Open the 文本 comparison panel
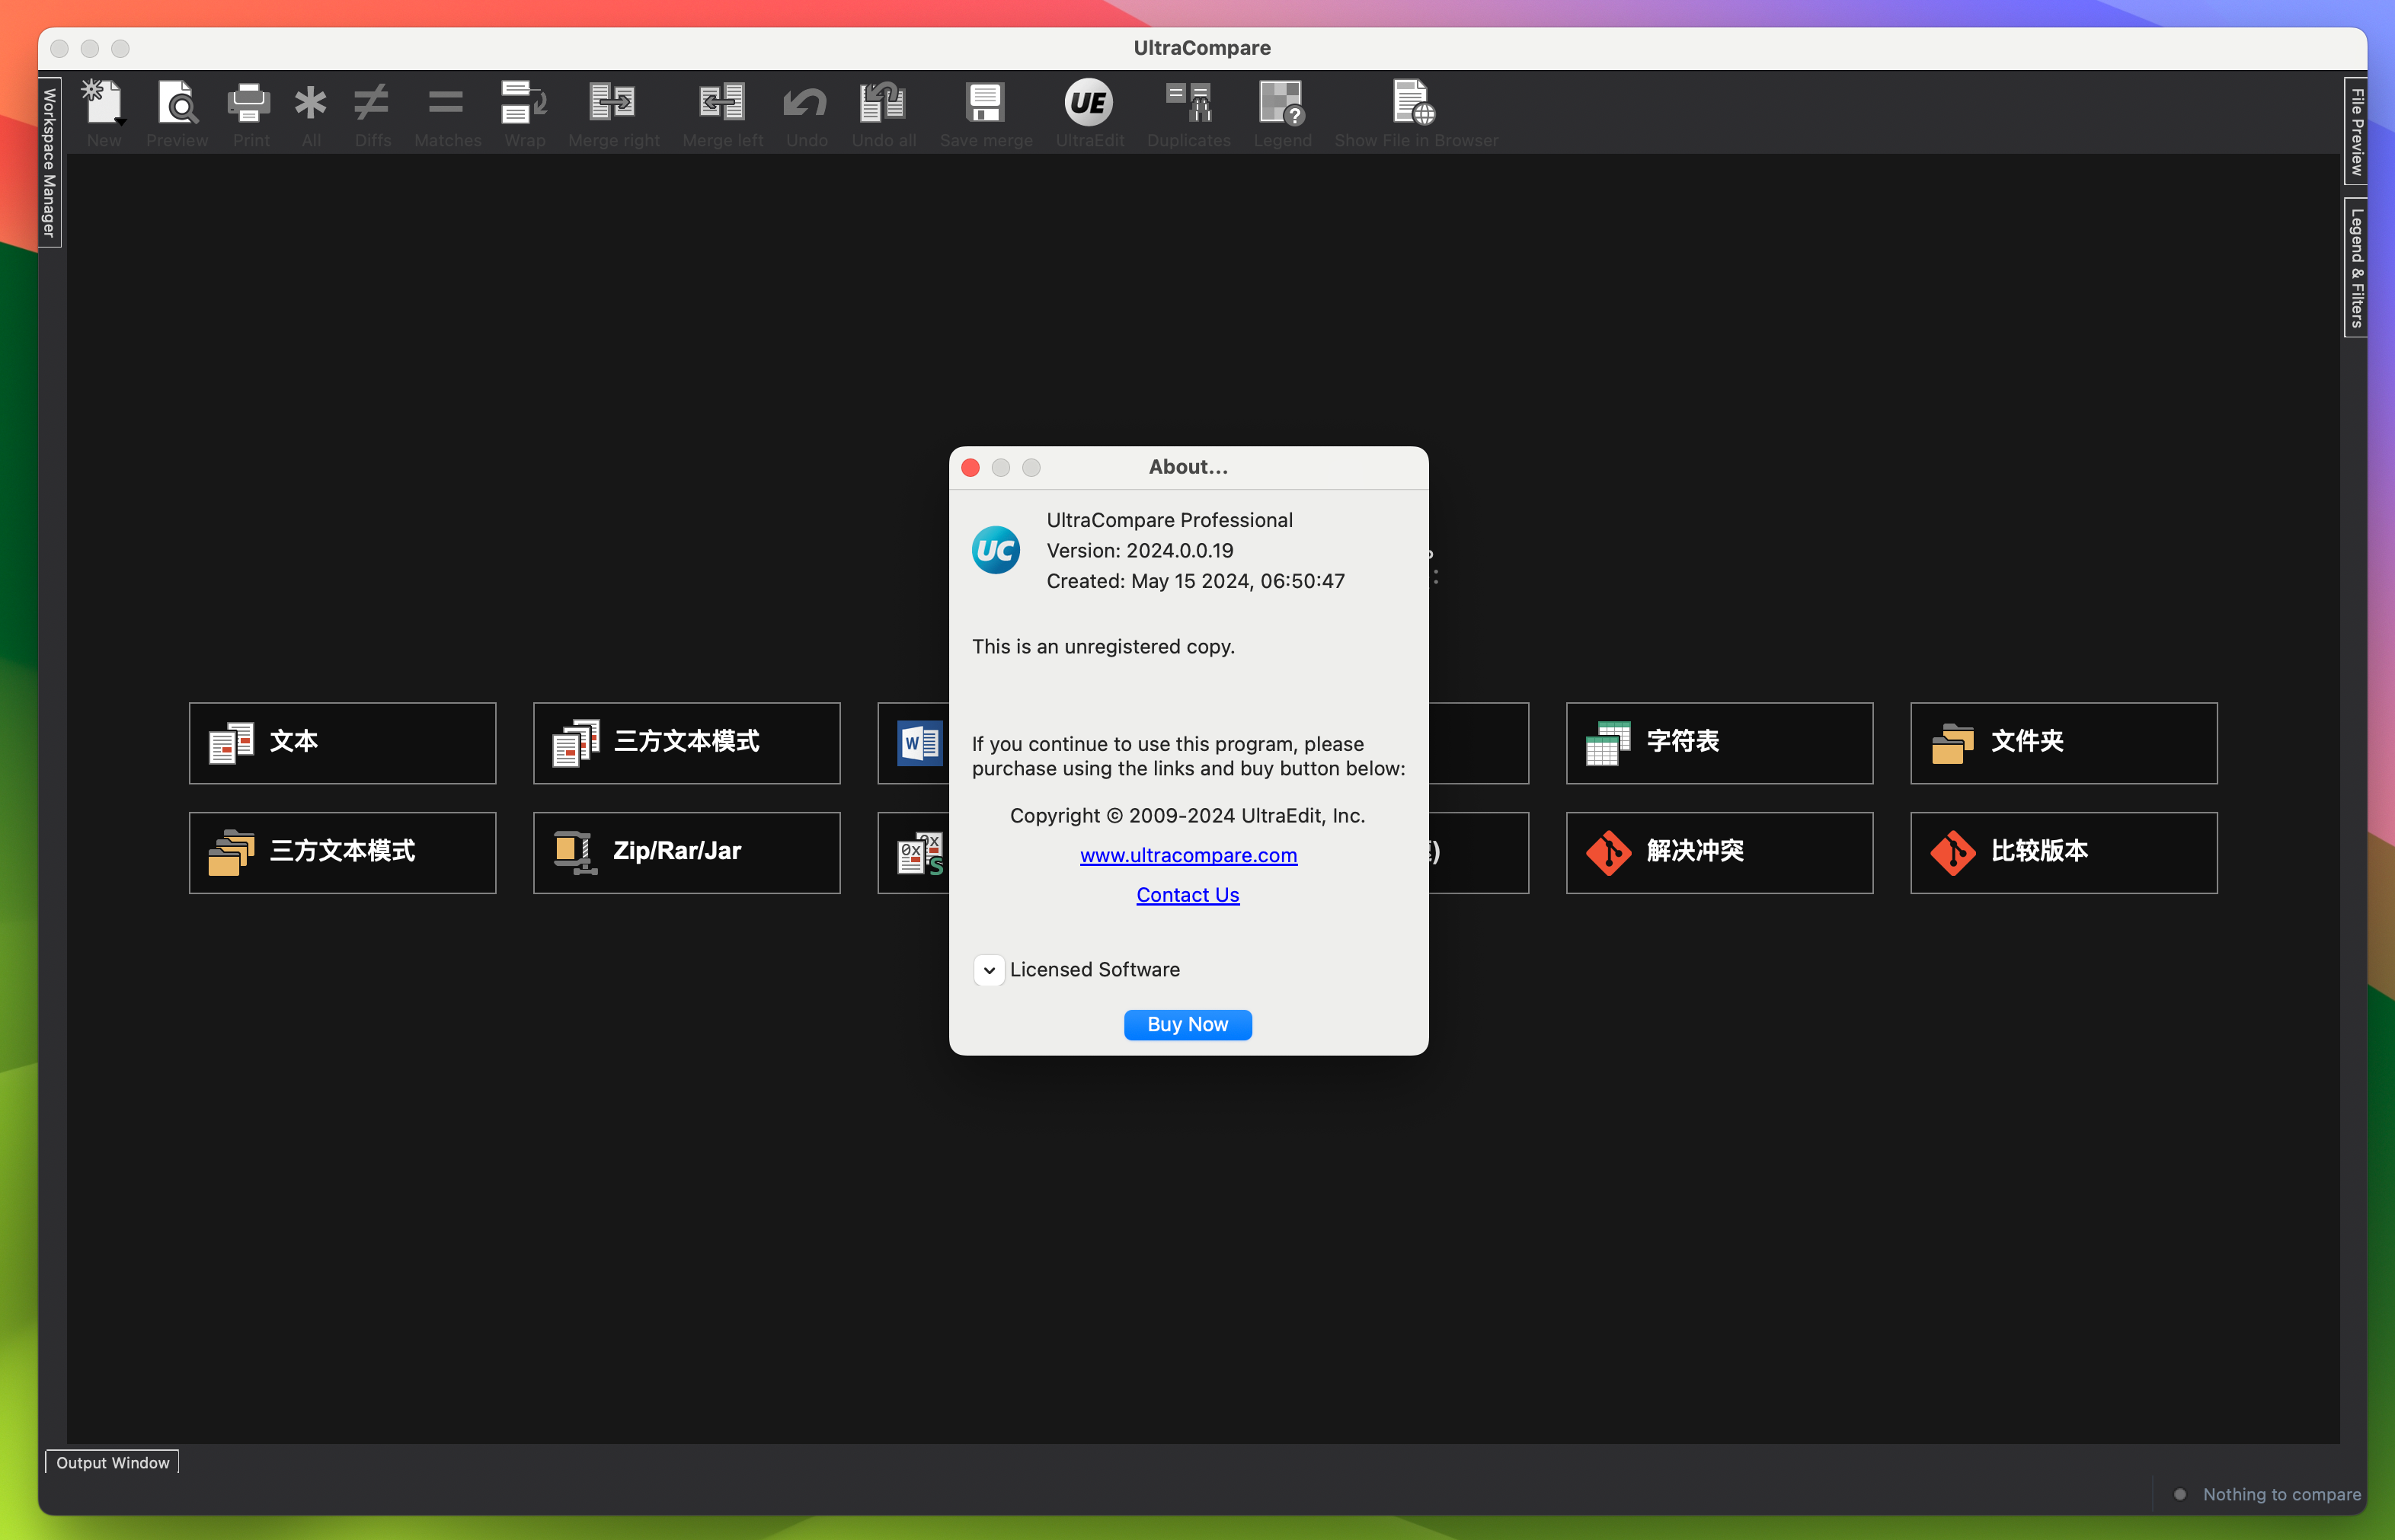The image size is (2395, 1540). coord(342,742)
